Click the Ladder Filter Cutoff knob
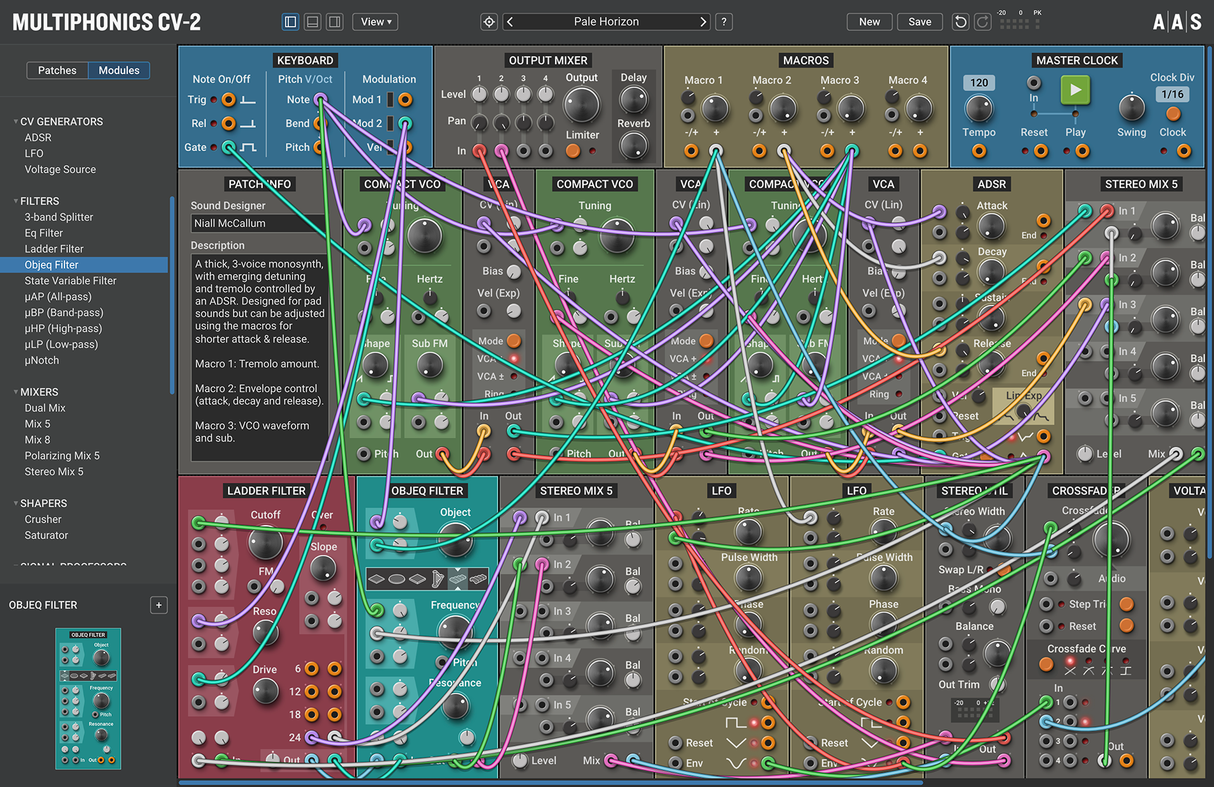Screen dimensions: 1214x787 pos(265,543)
